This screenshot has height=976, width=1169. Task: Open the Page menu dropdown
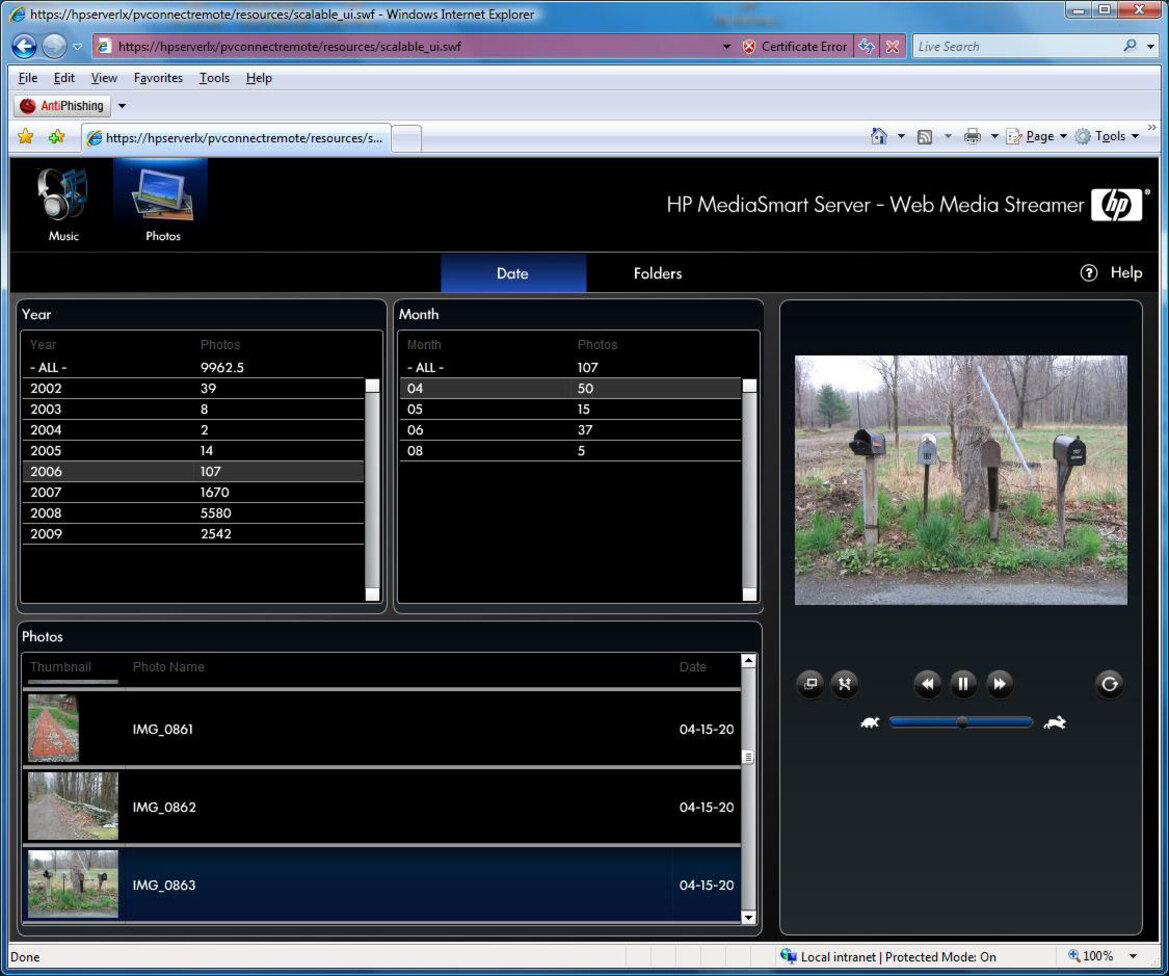(x=1037, y=136)
